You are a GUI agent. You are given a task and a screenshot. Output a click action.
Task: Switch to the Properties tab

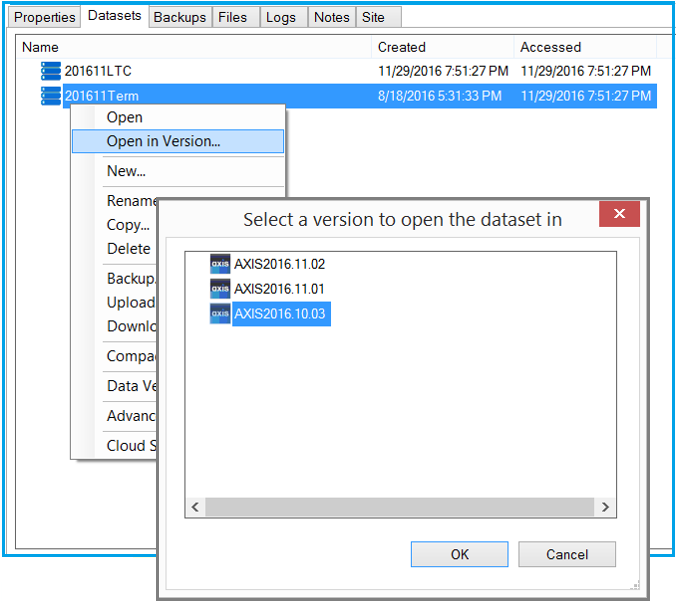44,17
